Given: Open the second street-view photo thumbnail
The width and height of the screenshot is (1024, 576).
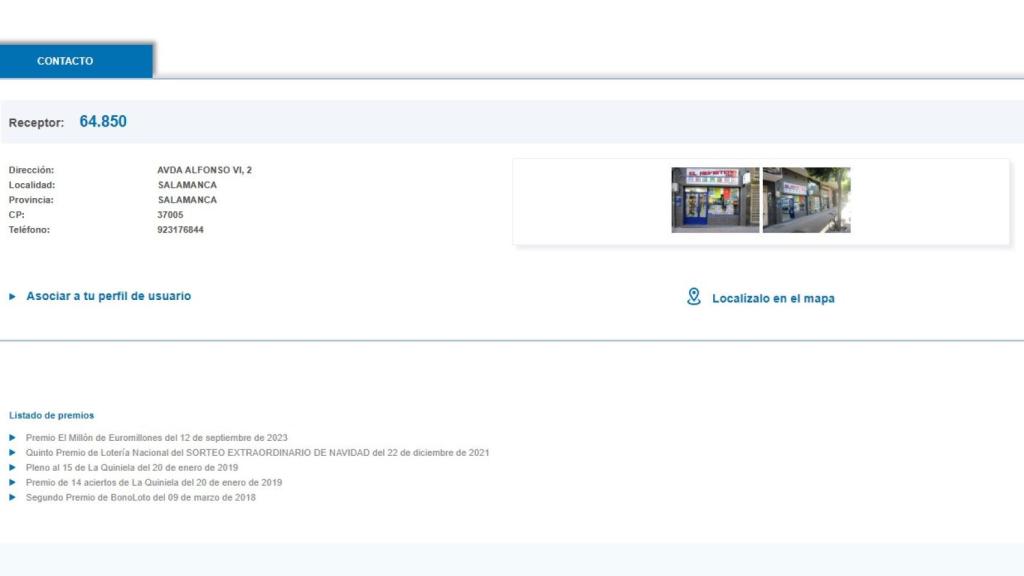Looking at the screenshot, I should pos(807,200).
